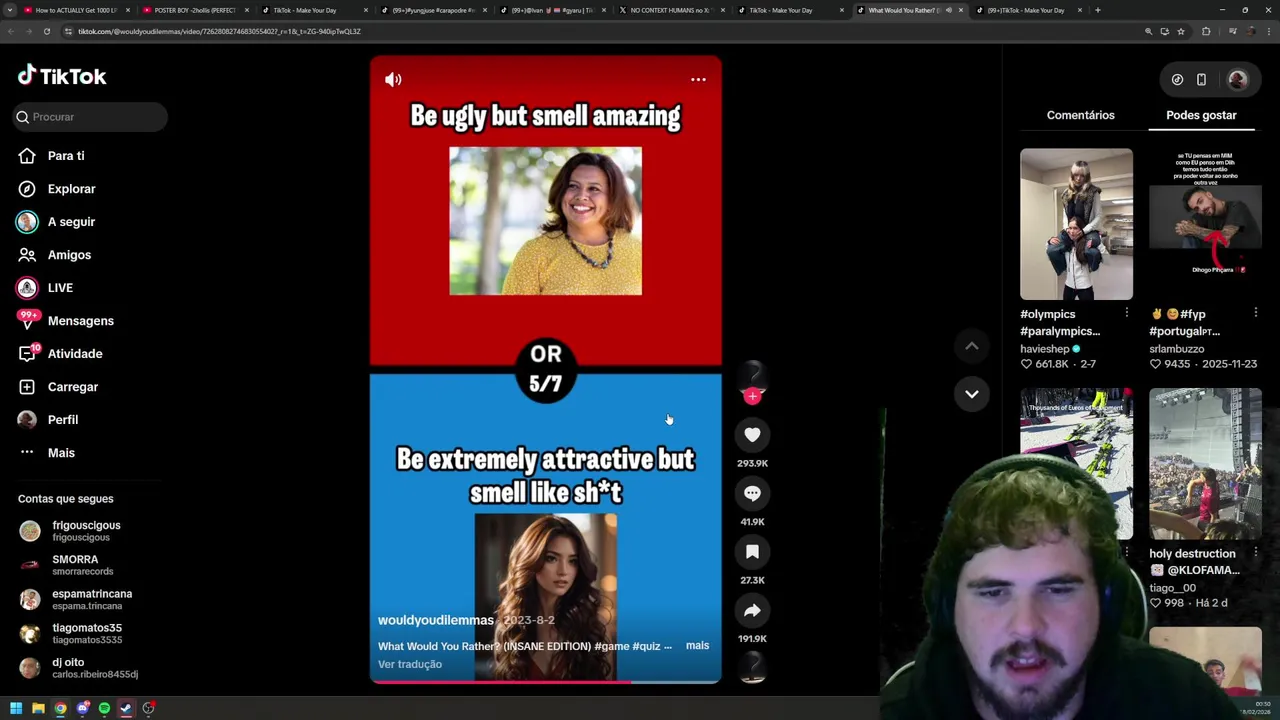Viewport: 1280px width, 720px height.
Task: Open the Windows Start menu
Action: pyautogui.click(x=16, y=708)
